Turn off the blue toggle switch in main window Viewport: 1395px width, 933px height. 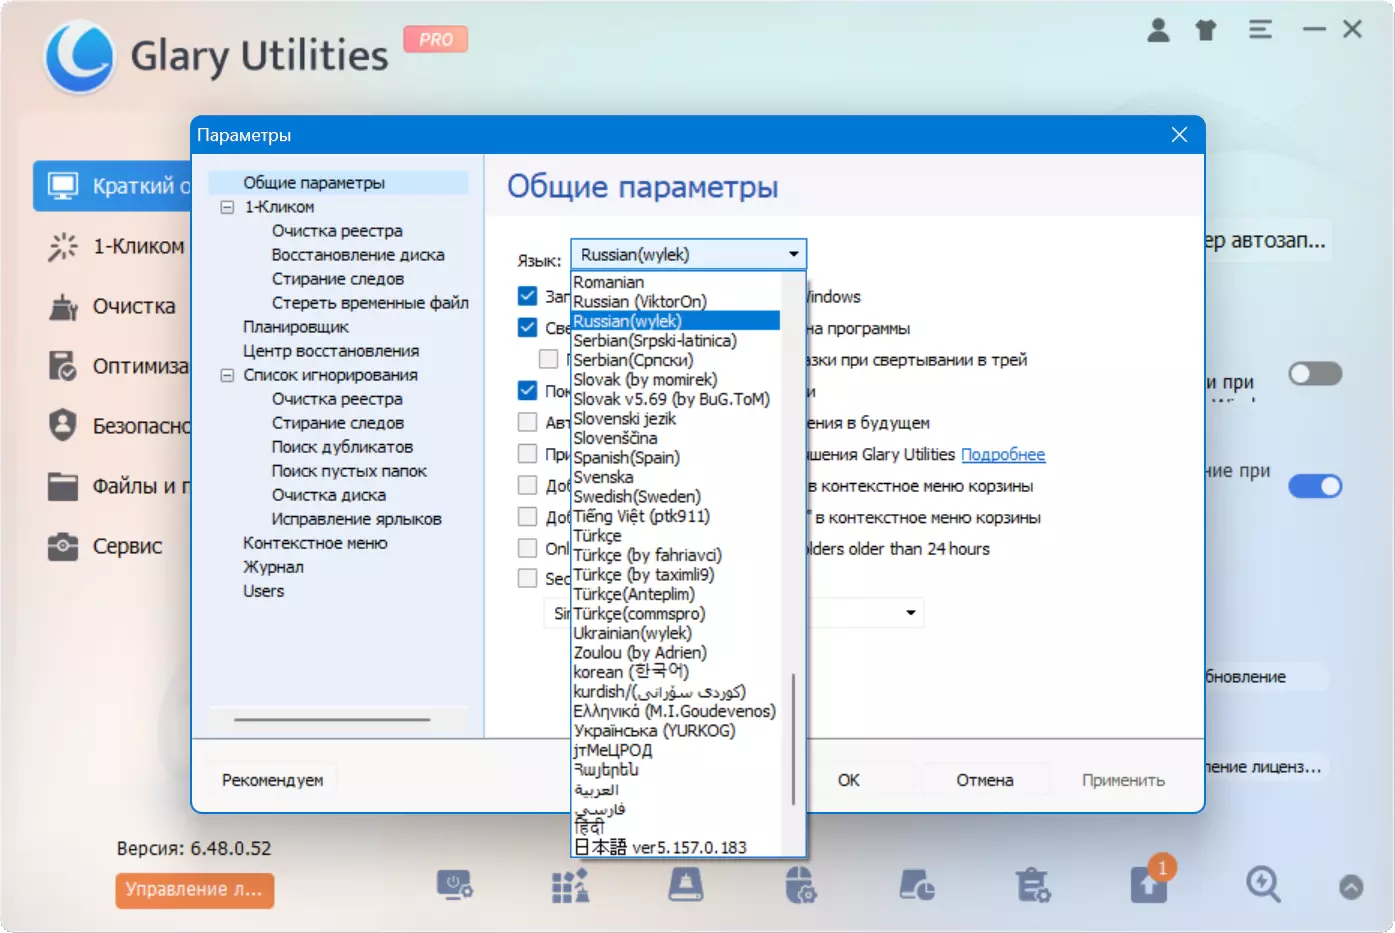click(1315, 486)
